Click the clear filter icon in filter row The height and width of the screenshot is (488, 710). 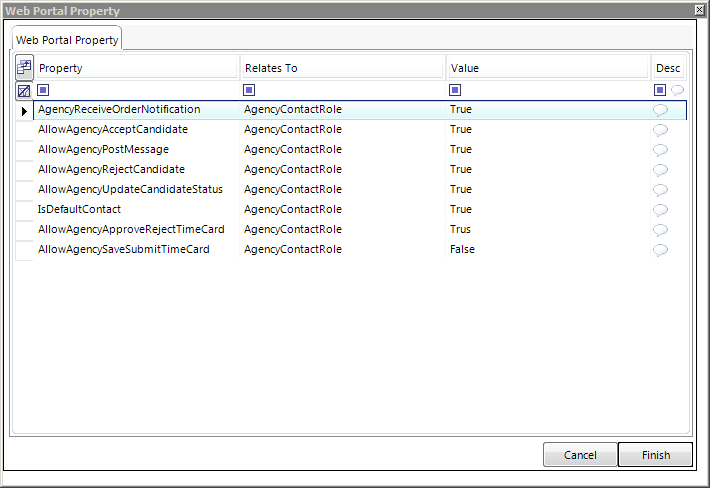click(24, 91)
